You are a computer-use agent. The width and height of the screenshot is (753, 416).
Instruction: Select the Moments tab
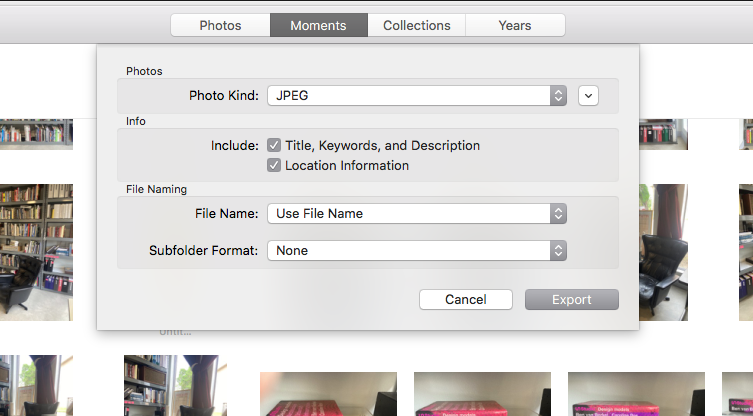pyautogui.click(x=318, y=25)
